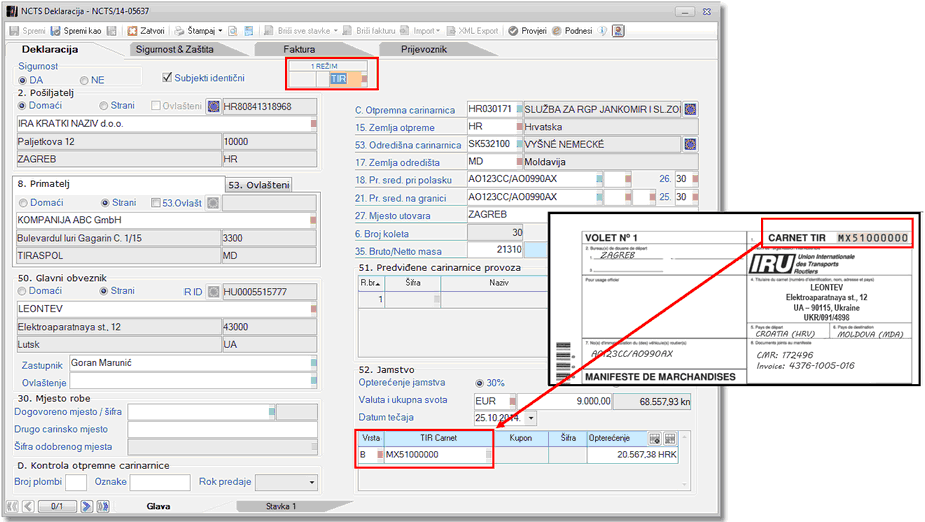
Task: Open the Briši sve stavke dropdown arrow
Action: click(336, 31)
